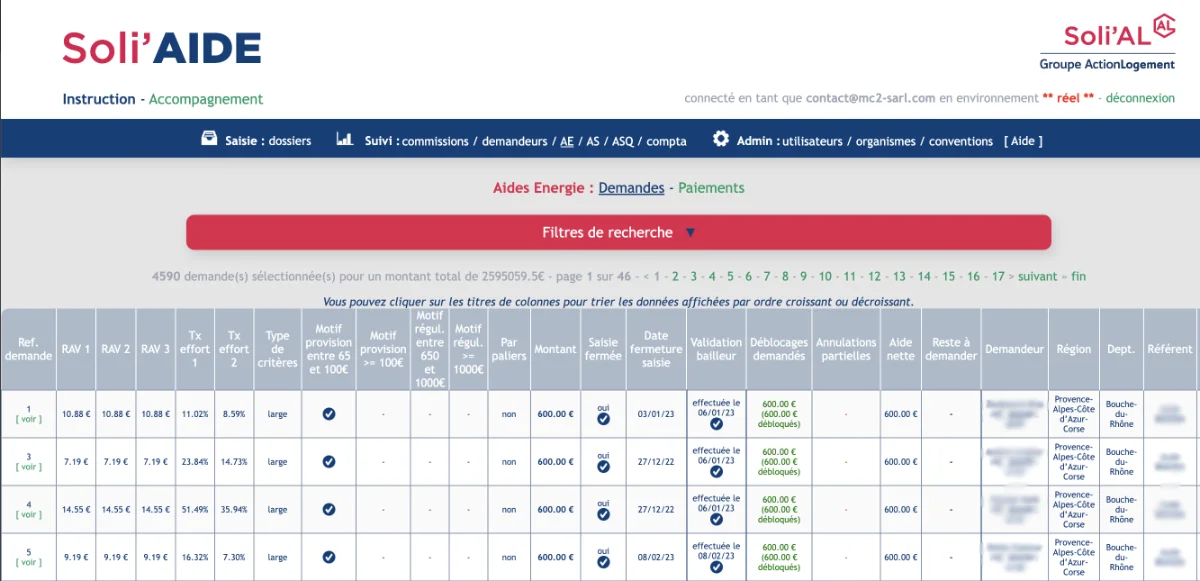The width and height of the screenshot is (1200, 581).
Task: Sort table by Date fermeture saisie header
Action: tap(656, 348)
